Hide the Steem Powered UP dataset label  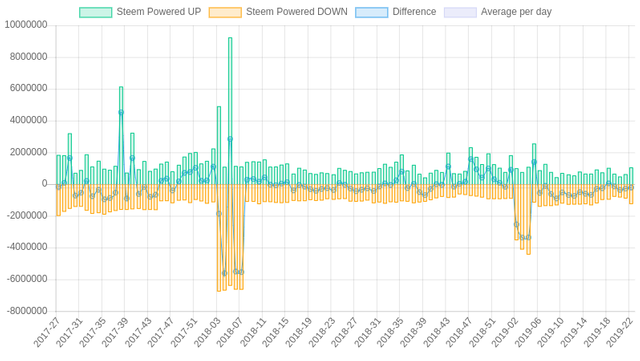point(159,12)
